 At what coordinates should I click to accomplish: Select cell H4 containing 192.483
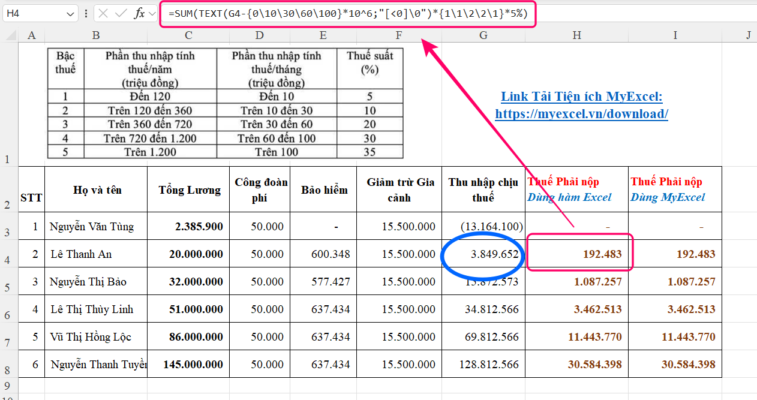point(579,254)
